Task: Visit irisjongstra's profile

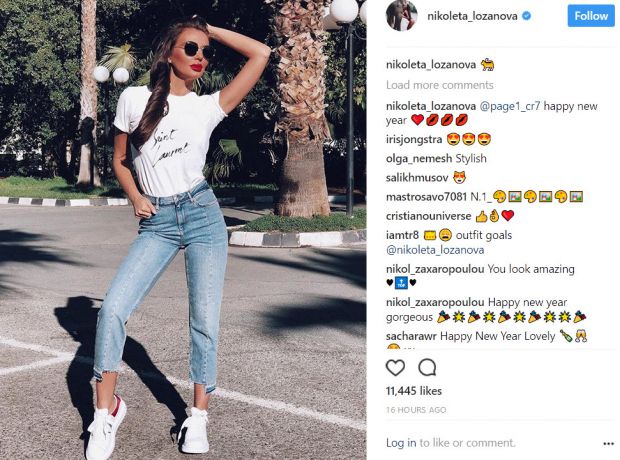Action: [x=414, y=139]
